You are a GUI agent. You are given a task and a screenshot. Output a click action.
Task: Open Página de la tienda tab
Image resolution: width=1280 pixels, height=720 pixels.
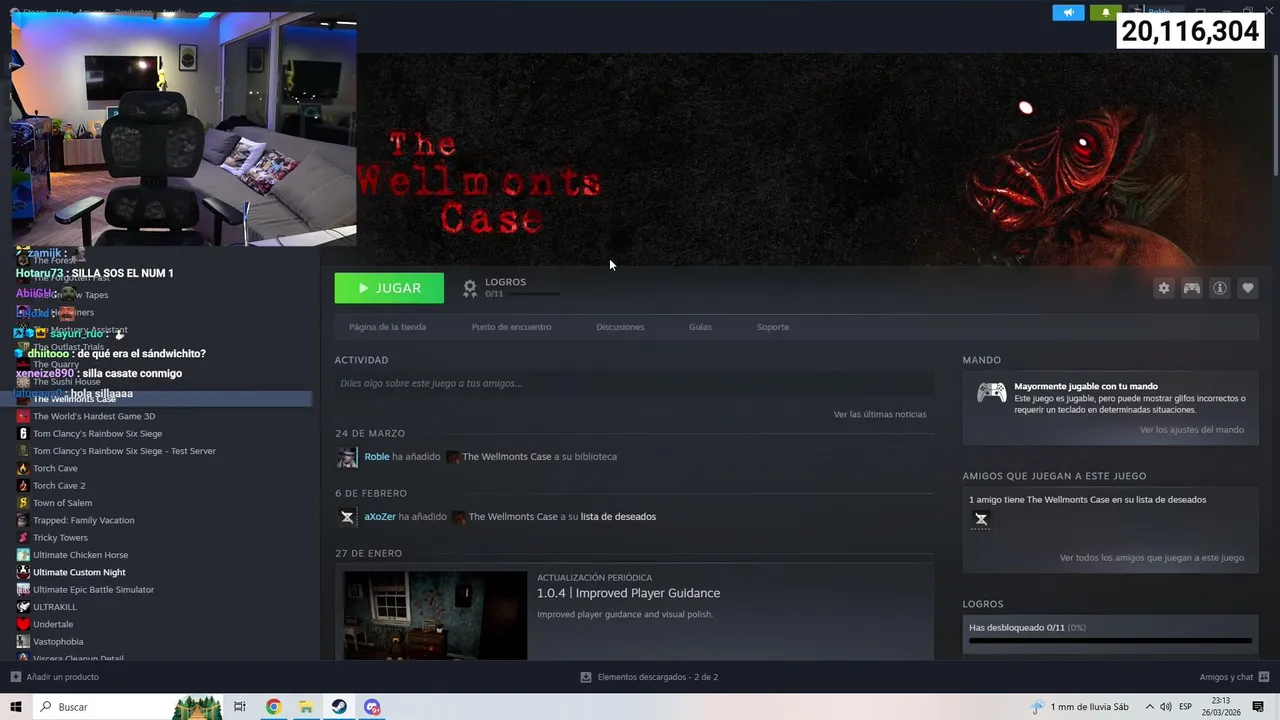387,327
